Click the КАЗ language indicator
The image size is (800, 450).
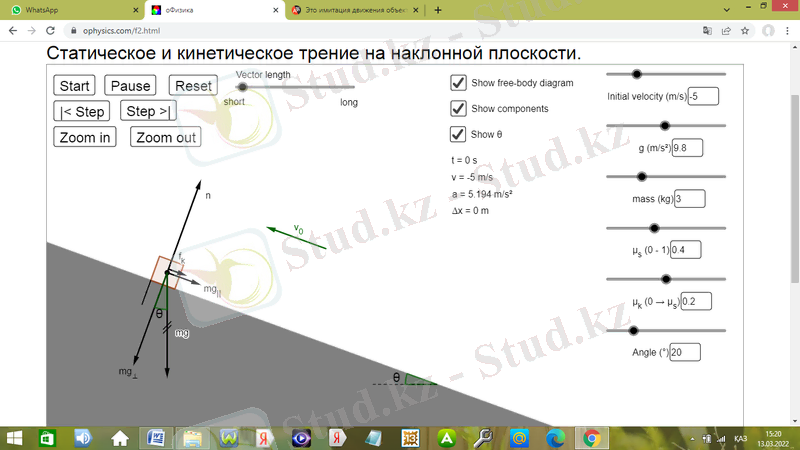740,439
